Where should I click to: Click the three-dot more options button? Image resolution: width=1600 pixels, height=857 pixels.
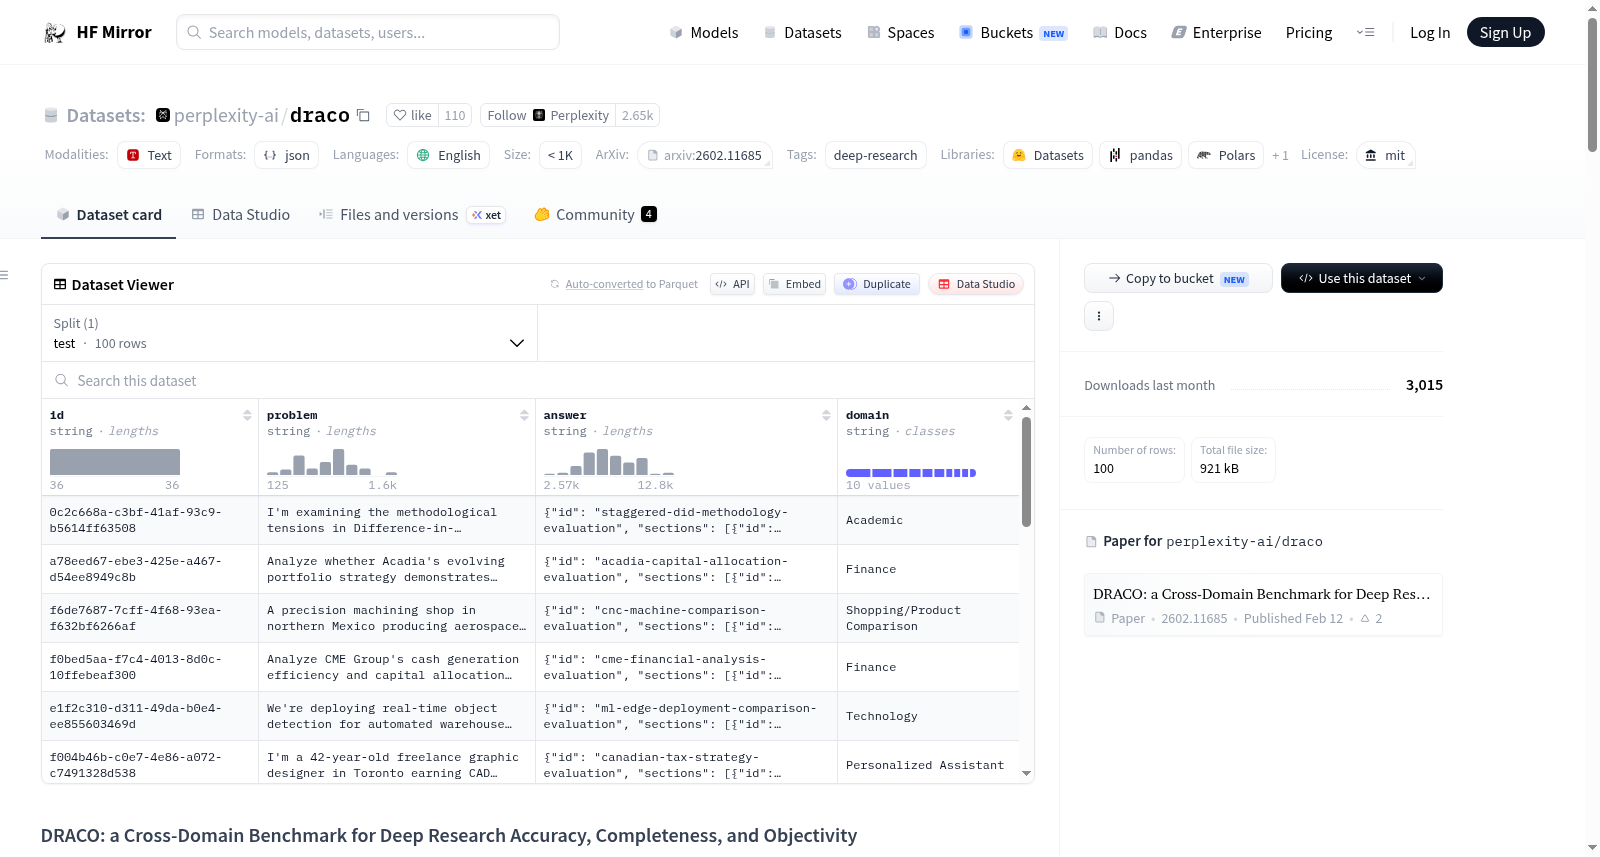[x=1099, y=316]
